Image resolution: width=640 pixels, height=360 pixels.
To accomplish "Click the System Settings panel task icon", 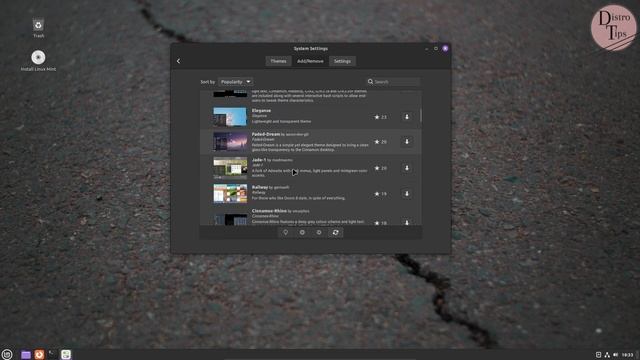I will coord(66,354).
